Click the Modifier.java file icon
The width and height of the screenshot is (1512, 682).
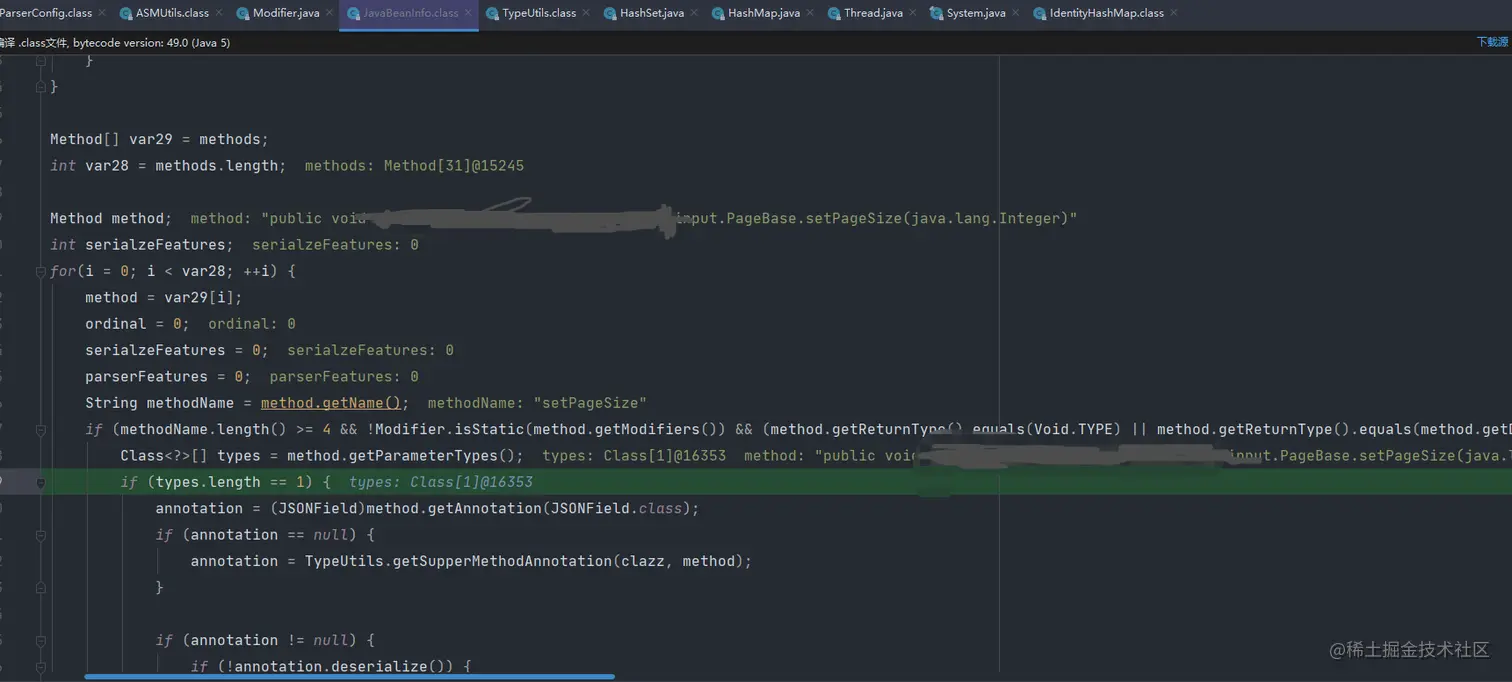tap(243, 13)
